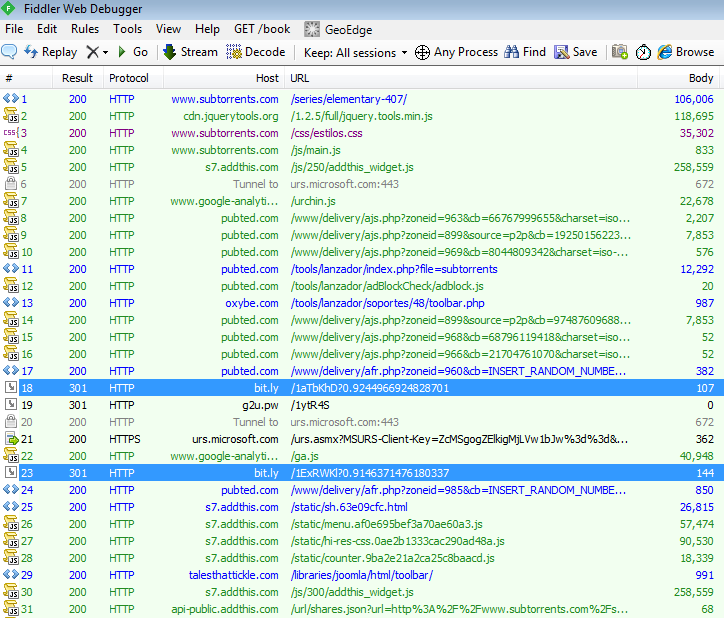Select URL /static/sh.63e09cfc.html
The width and height of the screenshot is (724, 618).
(349, 507)
